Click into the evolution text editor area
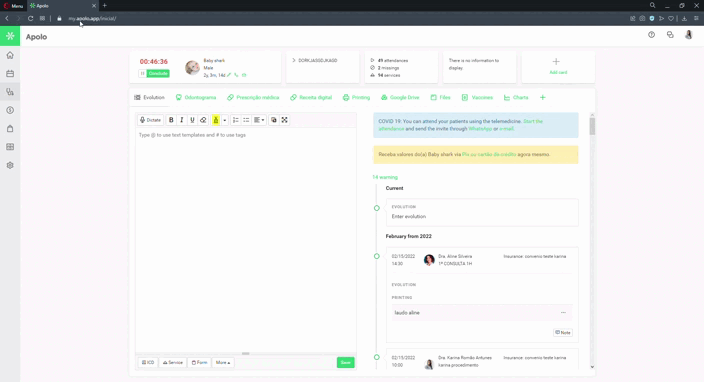 (x=246, y=240)
